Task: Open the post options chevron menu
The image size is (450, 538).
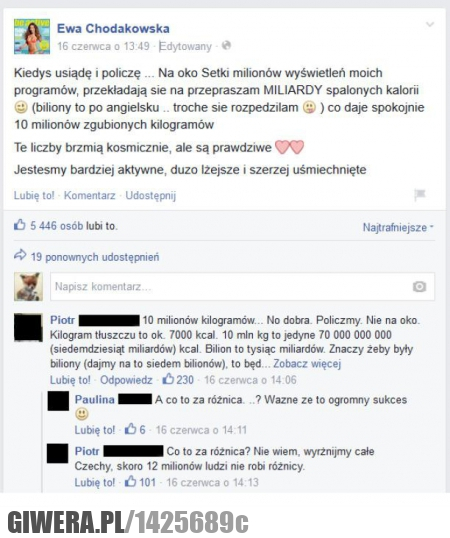Action: point(430,24)
